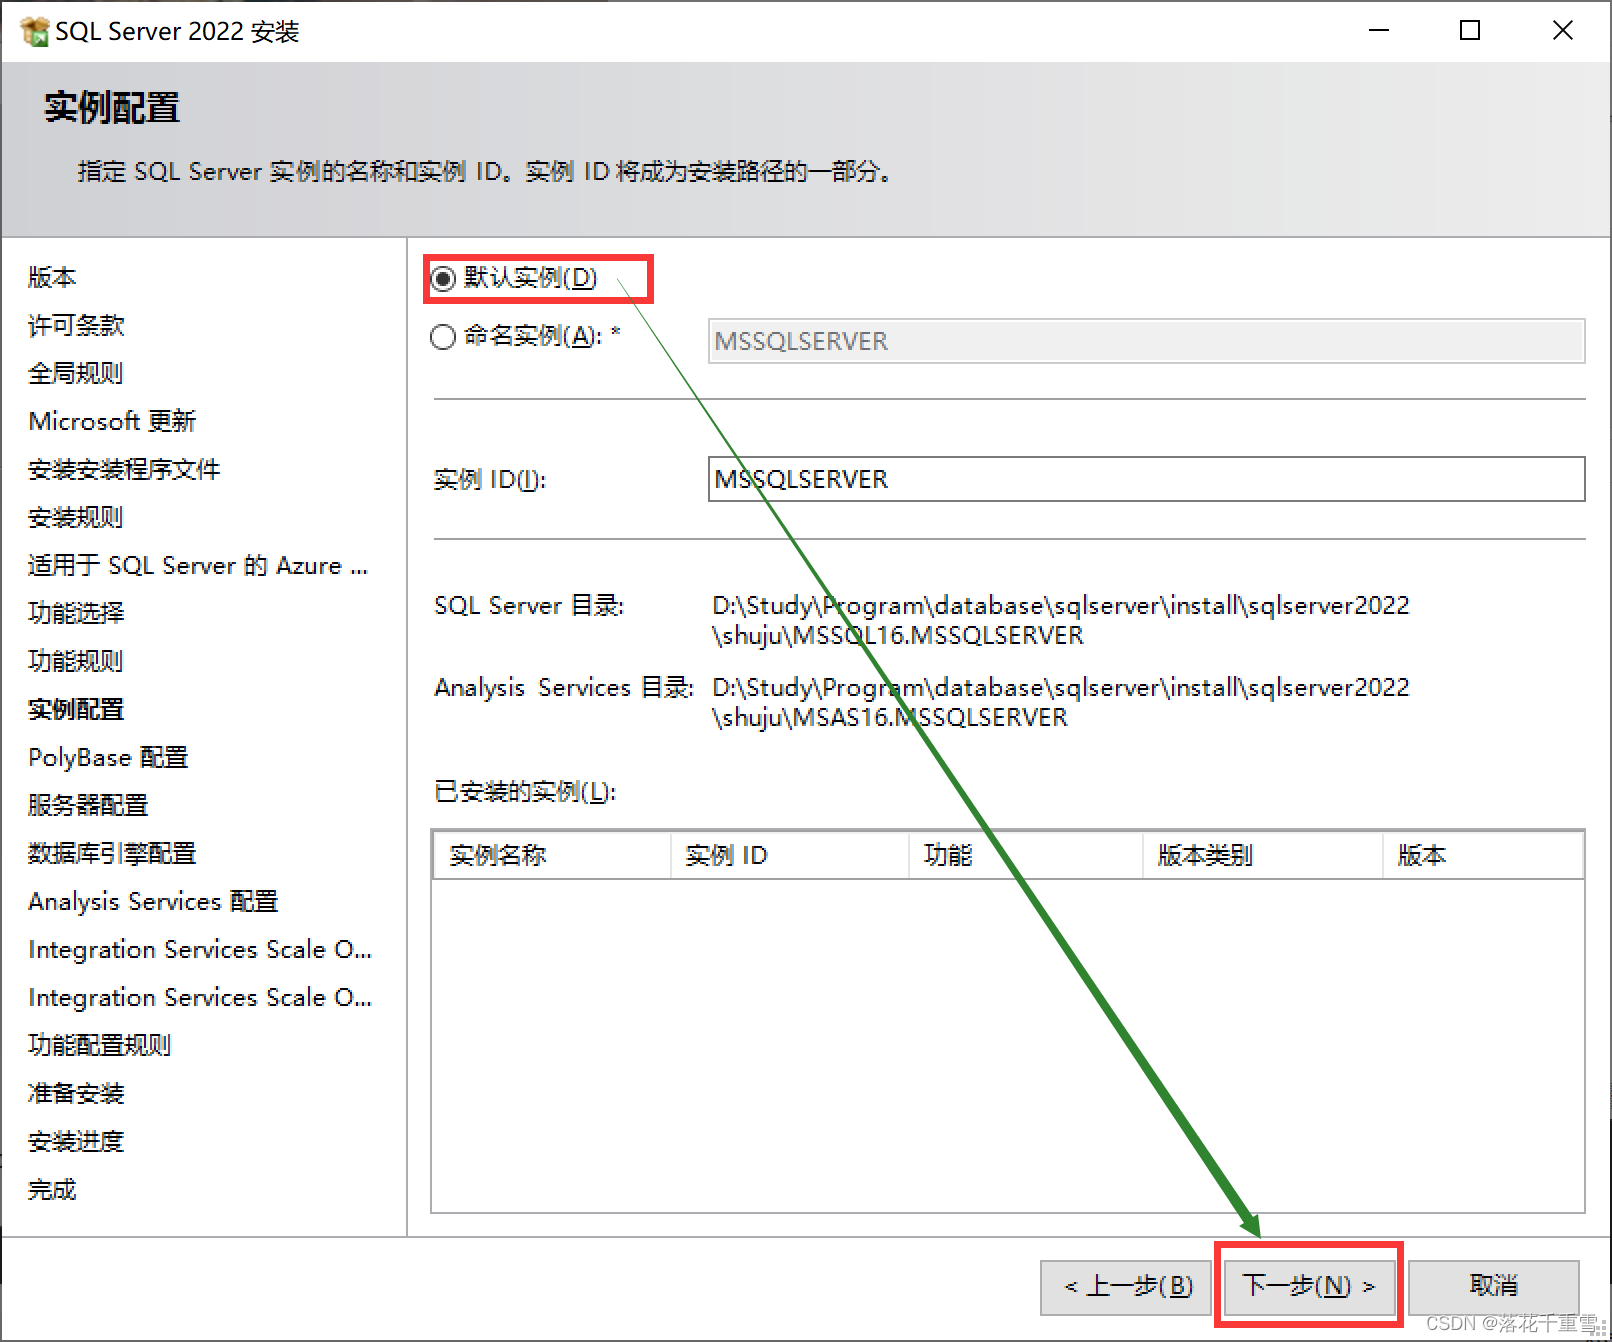Select Analysis Services 配置 step
The height and width of the screenshot is (1342, 1612).
click(153, 901)
